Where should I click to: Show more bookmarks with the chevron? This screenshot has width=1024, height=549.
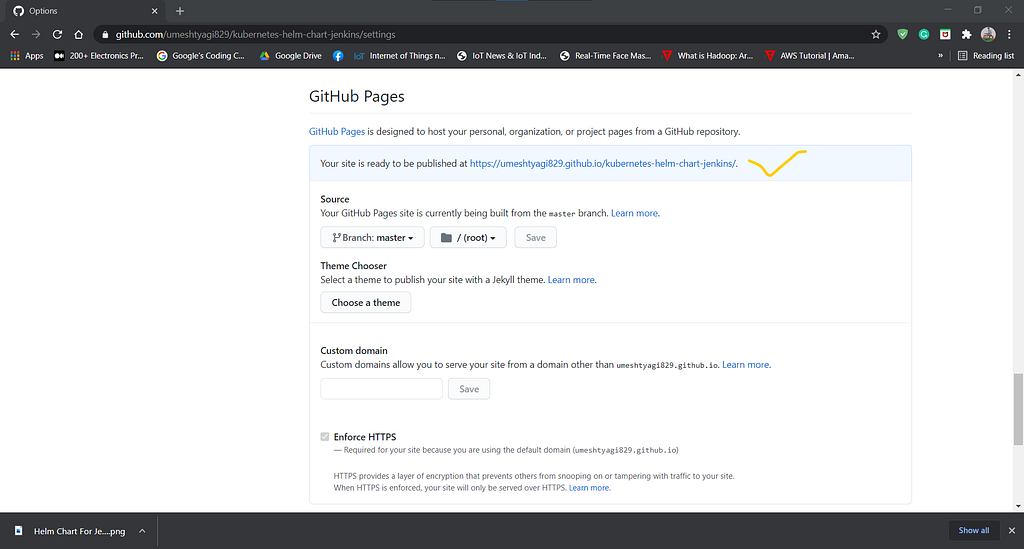[x=940, y=56]
